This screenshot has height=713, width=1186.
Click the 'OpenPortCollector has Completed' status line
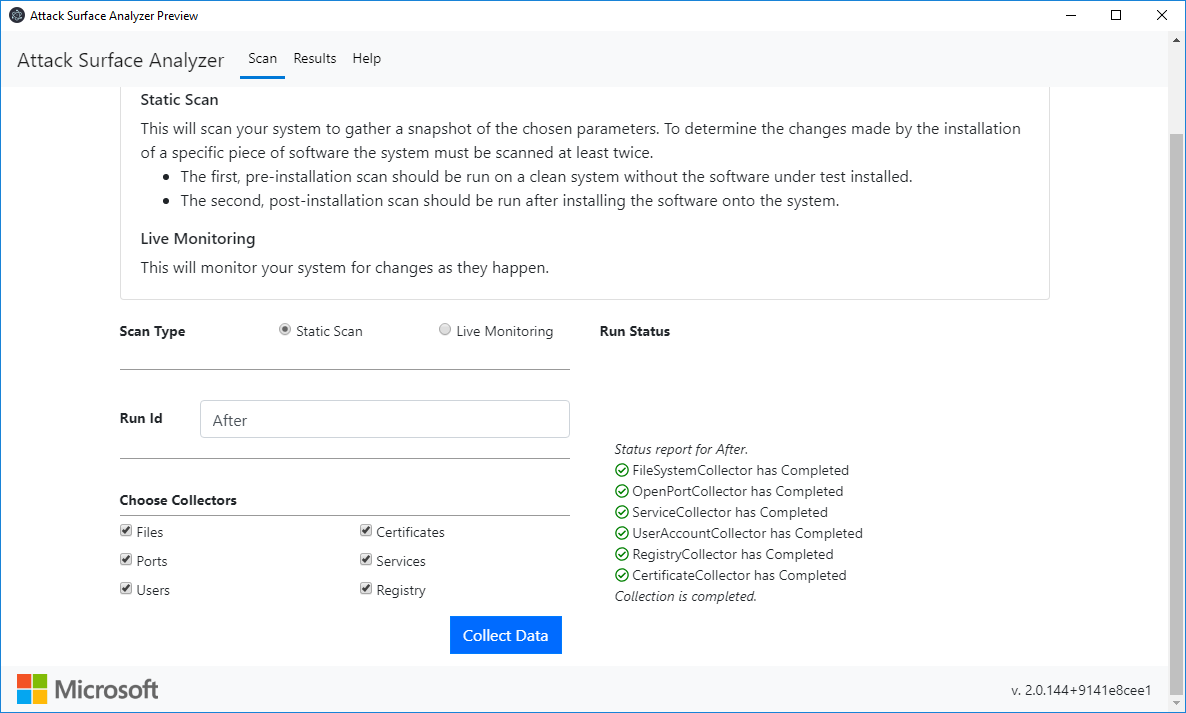click(x=737, y=491)
